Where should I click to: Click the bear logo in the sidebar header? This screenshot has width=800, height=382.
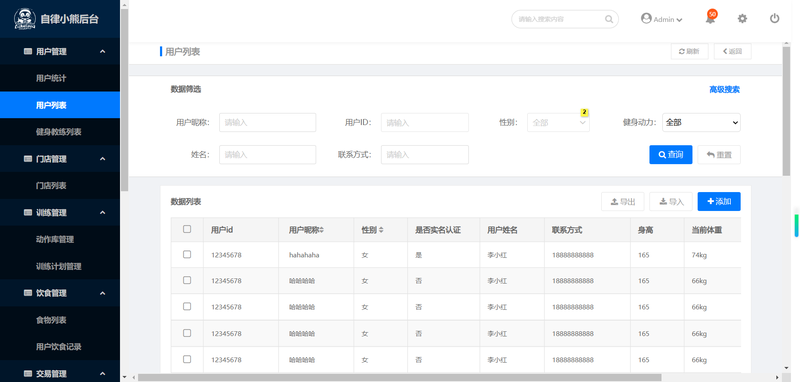coord(24,19)
